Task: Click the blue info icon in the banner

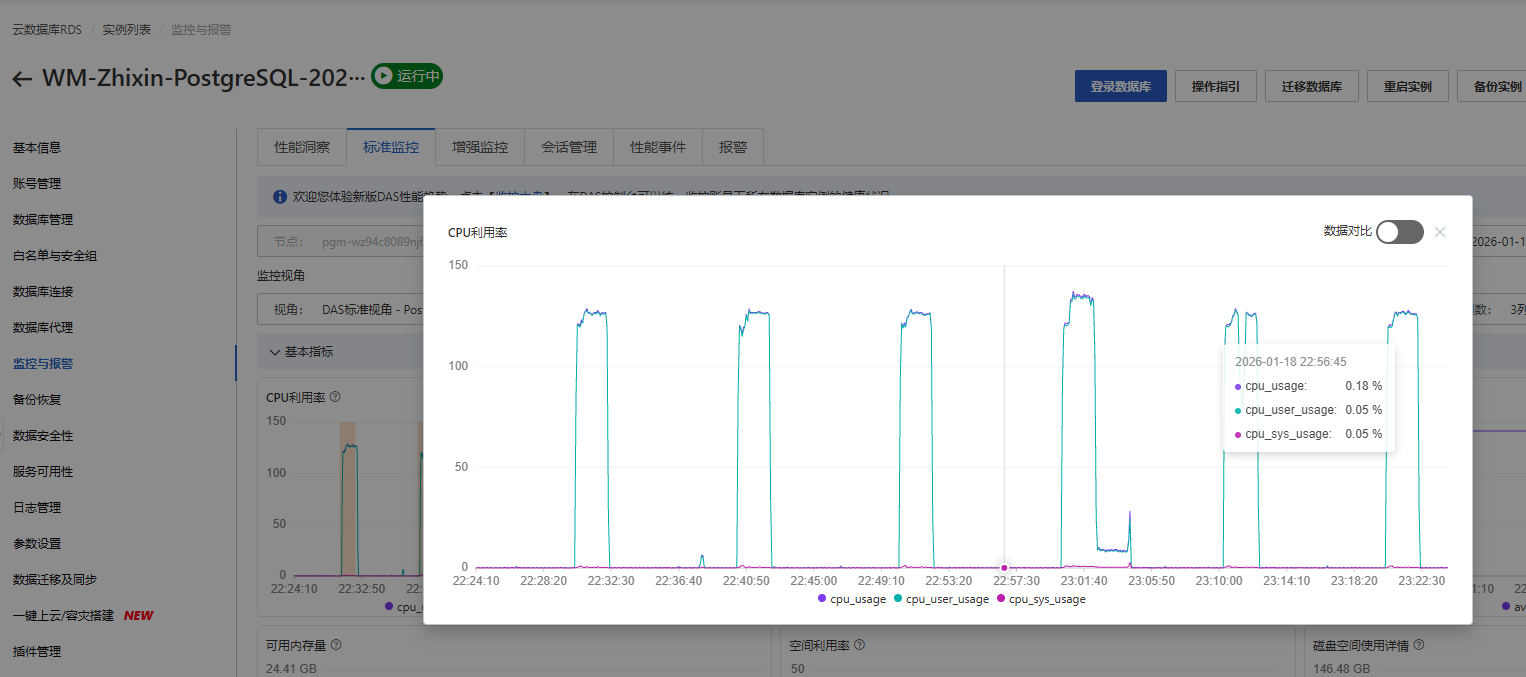Action: click(x=280, y=197)
